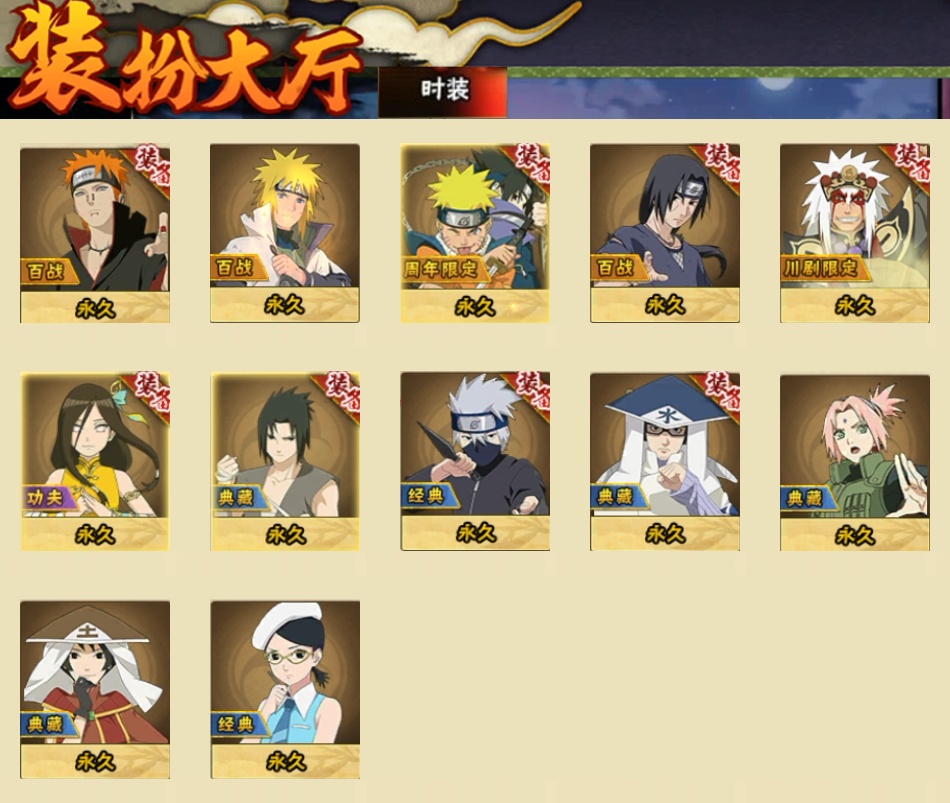This screenshot has width=950, height=803.
Task: Select the Kakashi 经典 costume card
Action: point(475,461)
